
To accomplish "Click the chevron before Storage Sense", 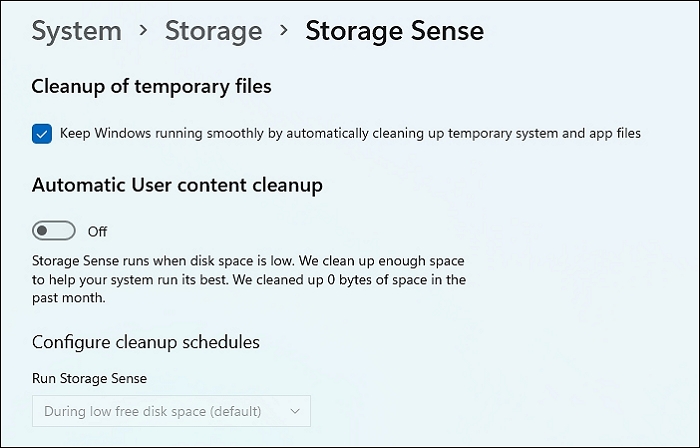I will click(x=283, y=32).
